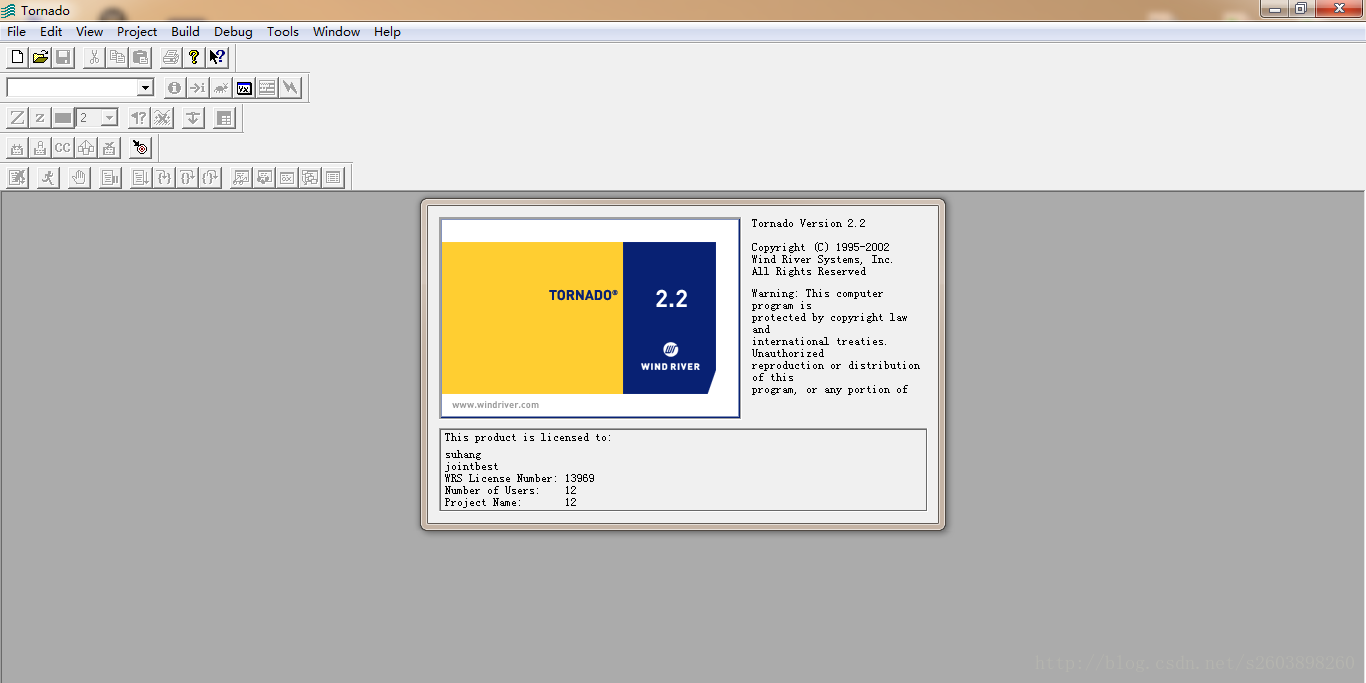Print using the printer icon
This screenshot has height=683, width=1366.
pos(171,57)
